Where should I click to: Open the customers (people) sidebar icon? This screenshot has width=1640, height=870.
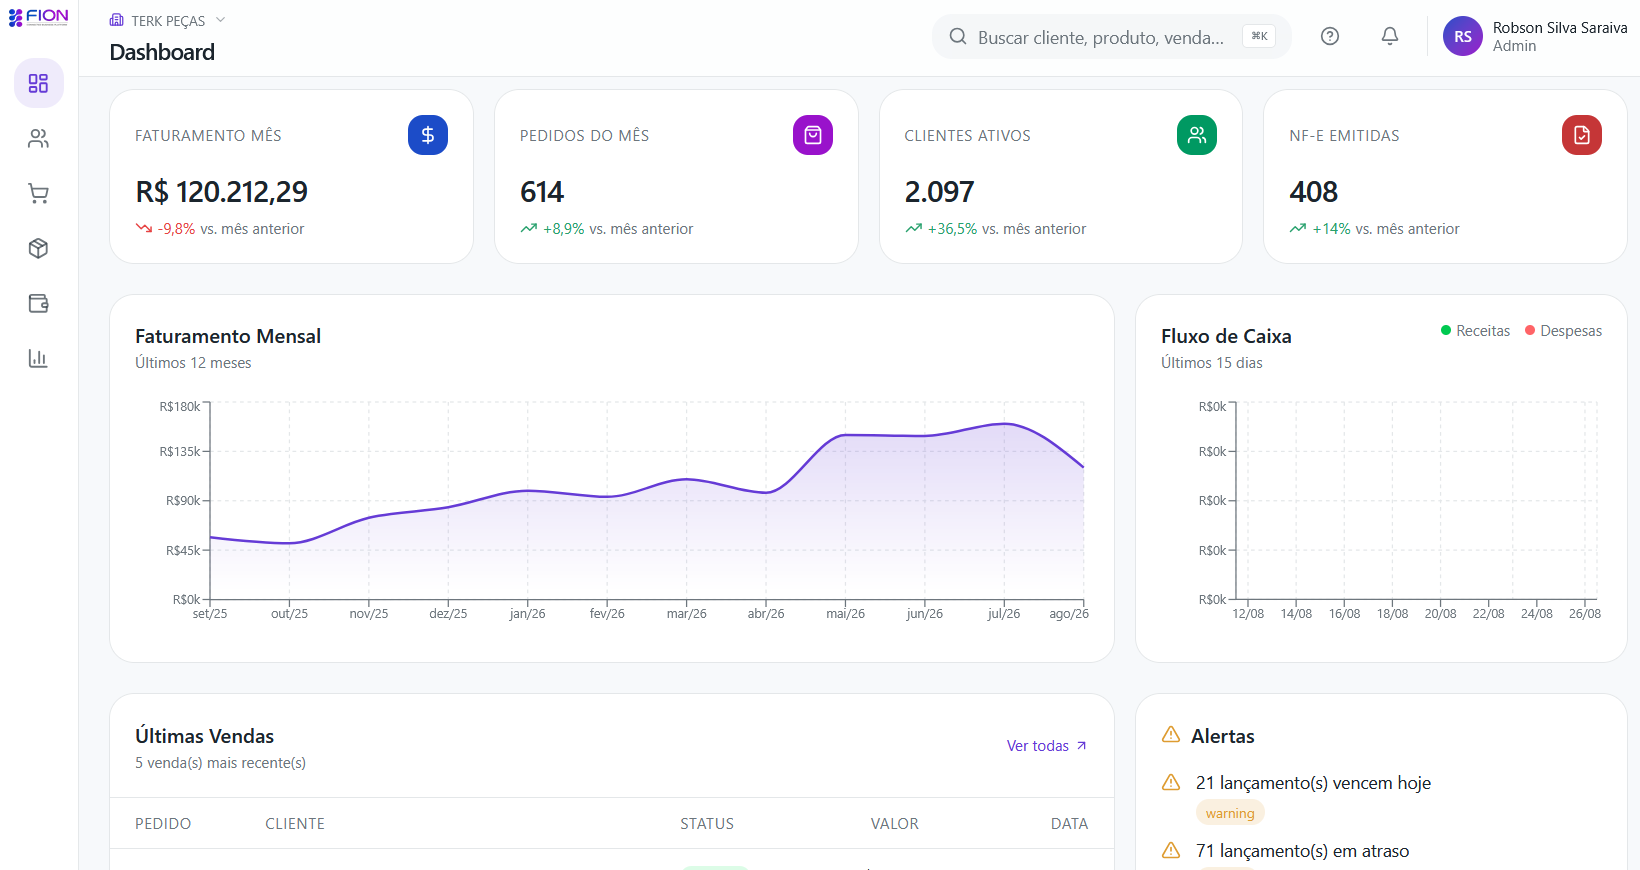(39, 138)
